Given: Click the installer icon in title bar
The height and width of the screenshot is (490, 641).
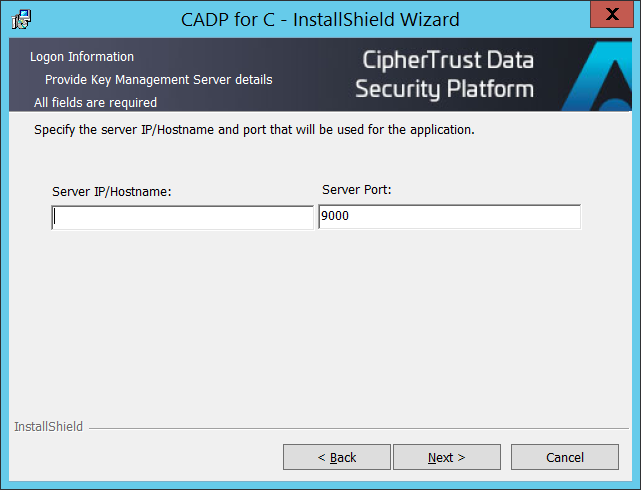Looking at the screenshot, I should pos(20,19).
